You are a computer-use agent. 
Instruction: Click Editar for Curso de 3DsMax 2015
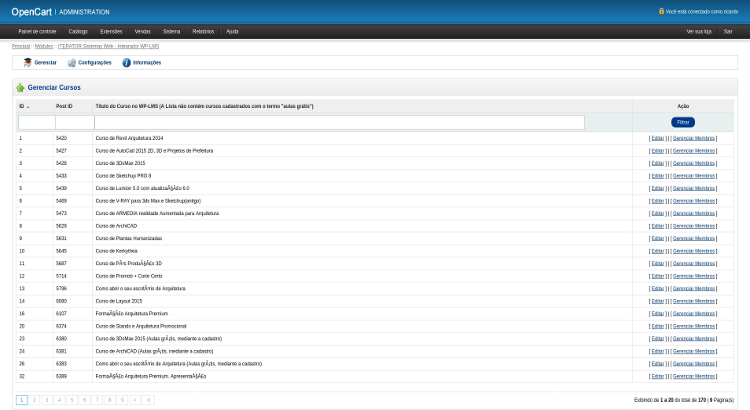click(658, 163)
